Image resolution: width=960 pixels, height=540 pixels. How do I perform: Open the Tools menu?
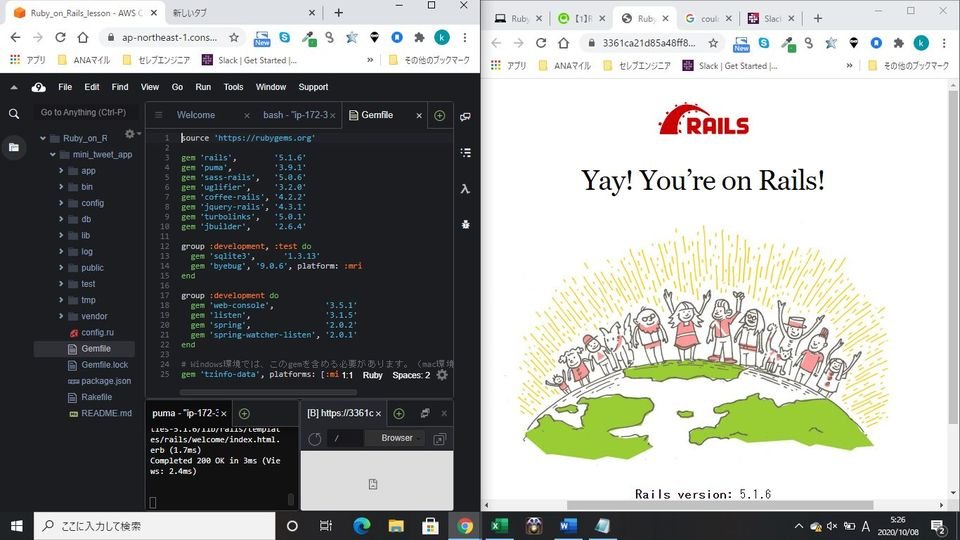tap(233, 87)
